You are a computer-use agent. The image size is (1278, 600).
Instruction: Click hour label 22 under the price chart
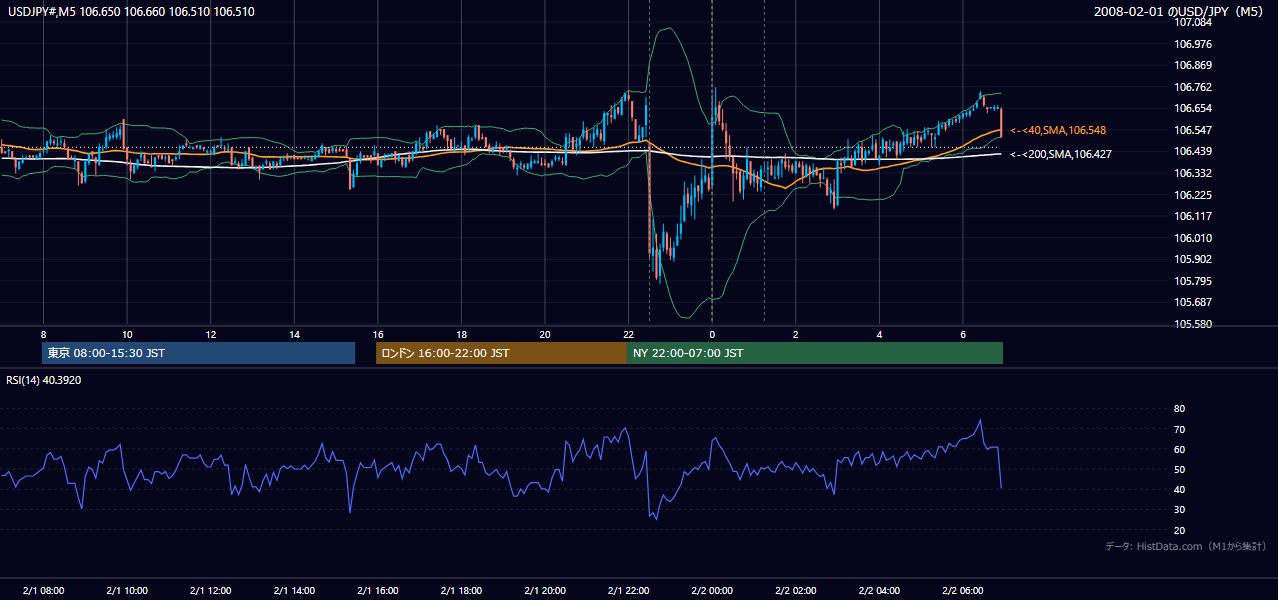click(x=628, y=334)
